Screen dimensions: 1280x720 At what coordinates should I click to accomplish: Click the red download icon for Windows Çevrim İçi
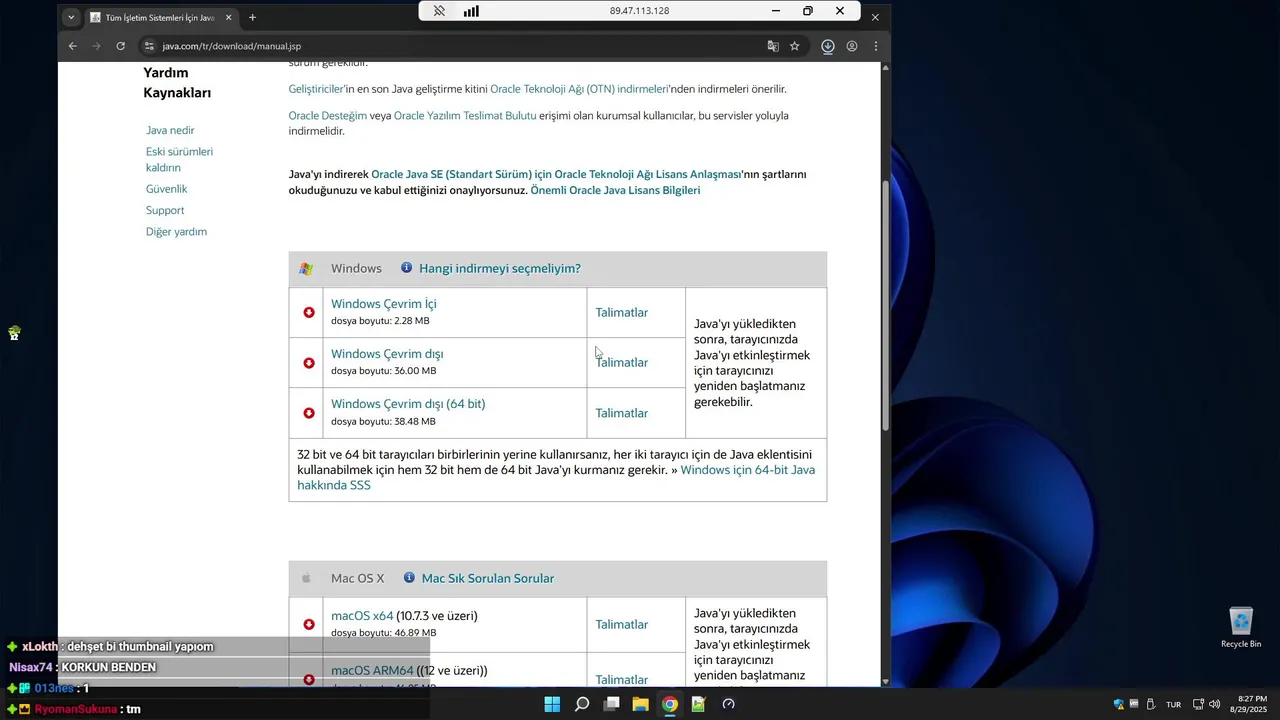click(x=309, y=312)
